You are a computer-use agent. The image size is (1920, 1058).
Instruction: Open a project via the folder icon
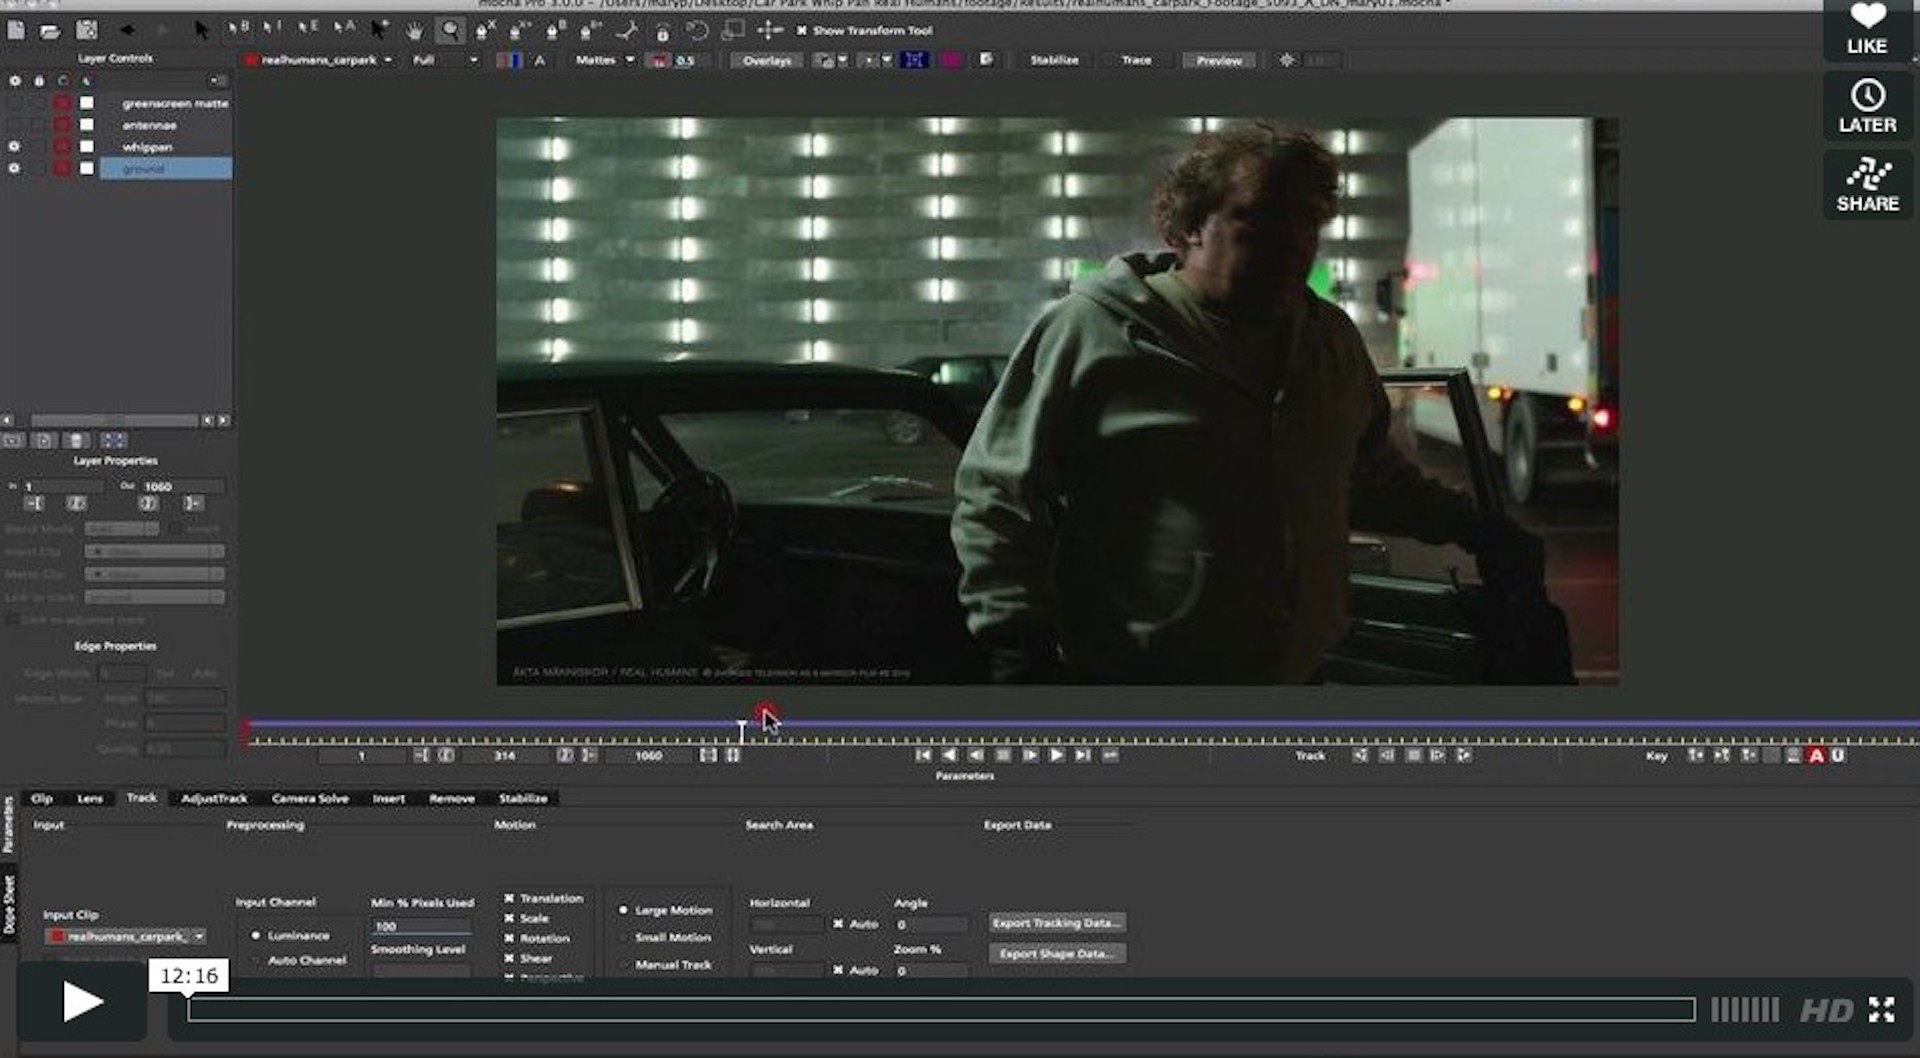(50, 31)
